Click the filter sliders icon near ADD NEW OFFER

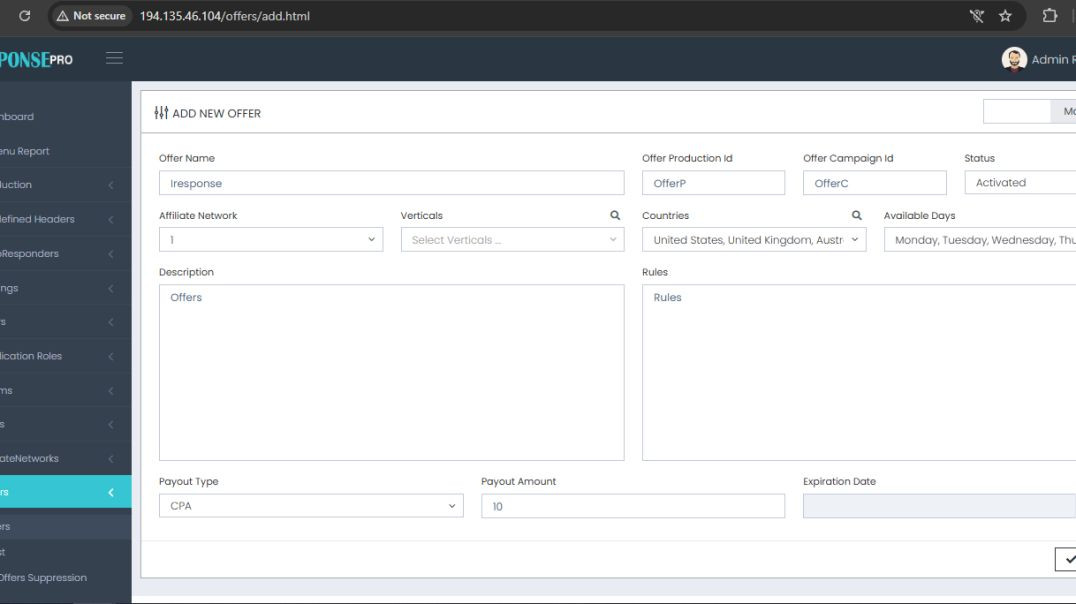[160, 112]
